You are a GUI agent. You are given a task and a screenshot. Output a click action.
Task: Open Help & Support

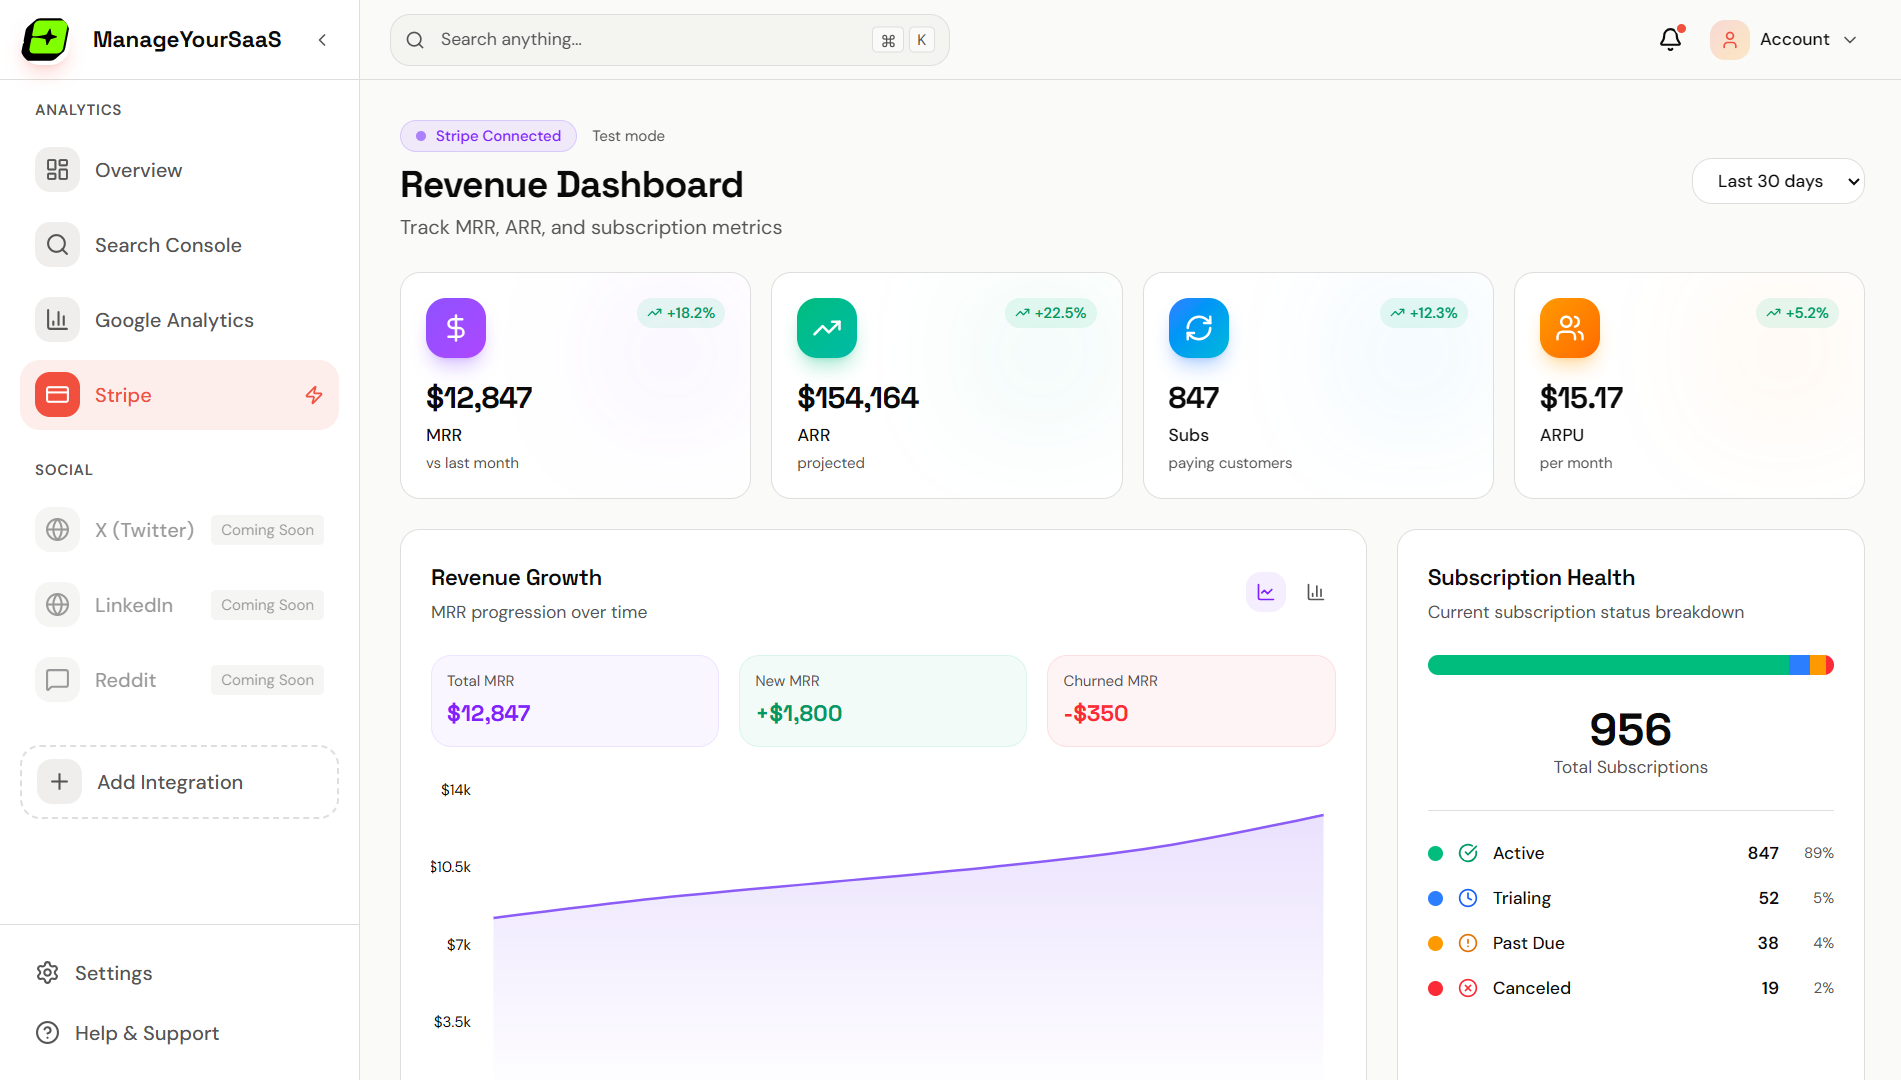point(147,1032)
